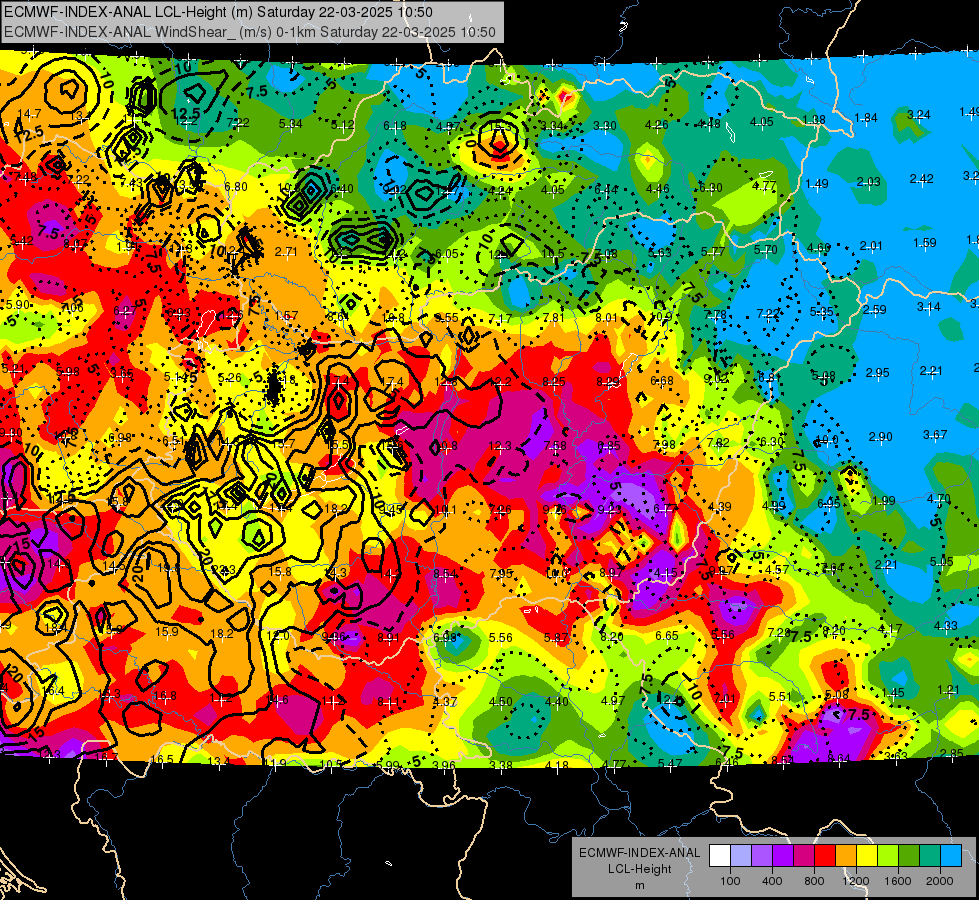This screenshot has width=979, height=900.
Task: Click the map value 4.40
Action: pos(556,701)
